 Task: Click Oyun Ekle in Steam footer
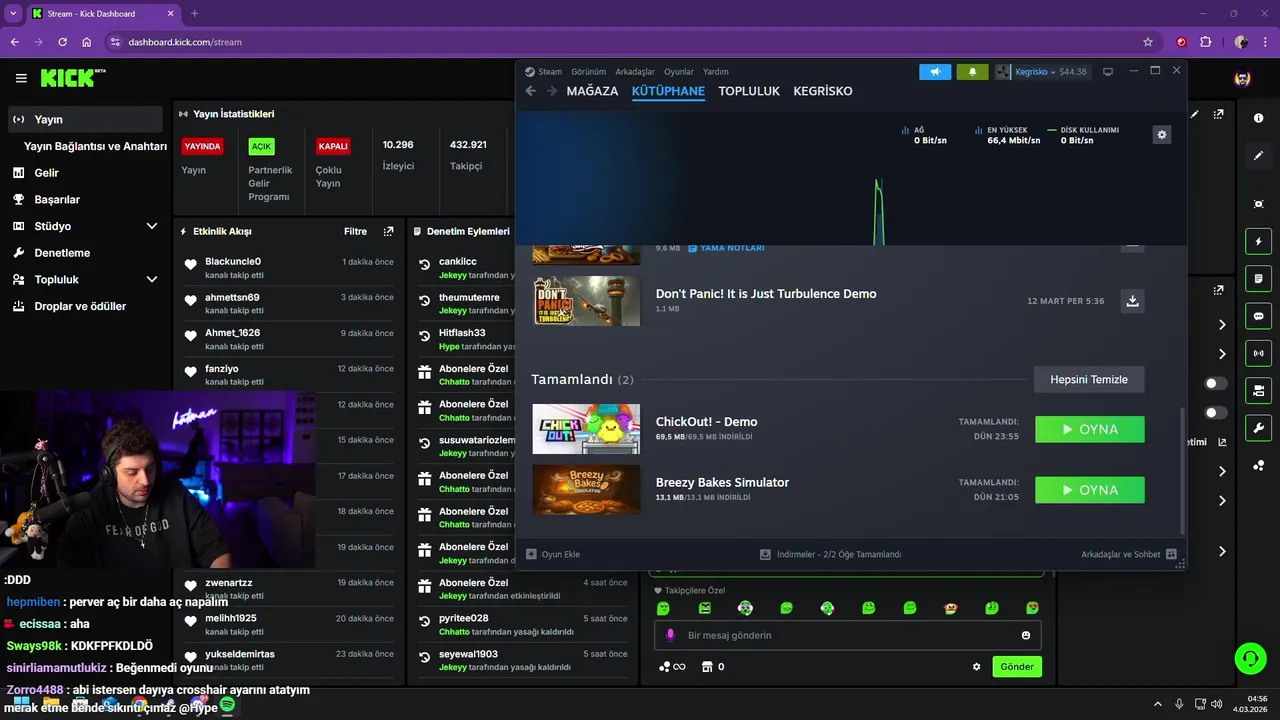pos(553,554)
